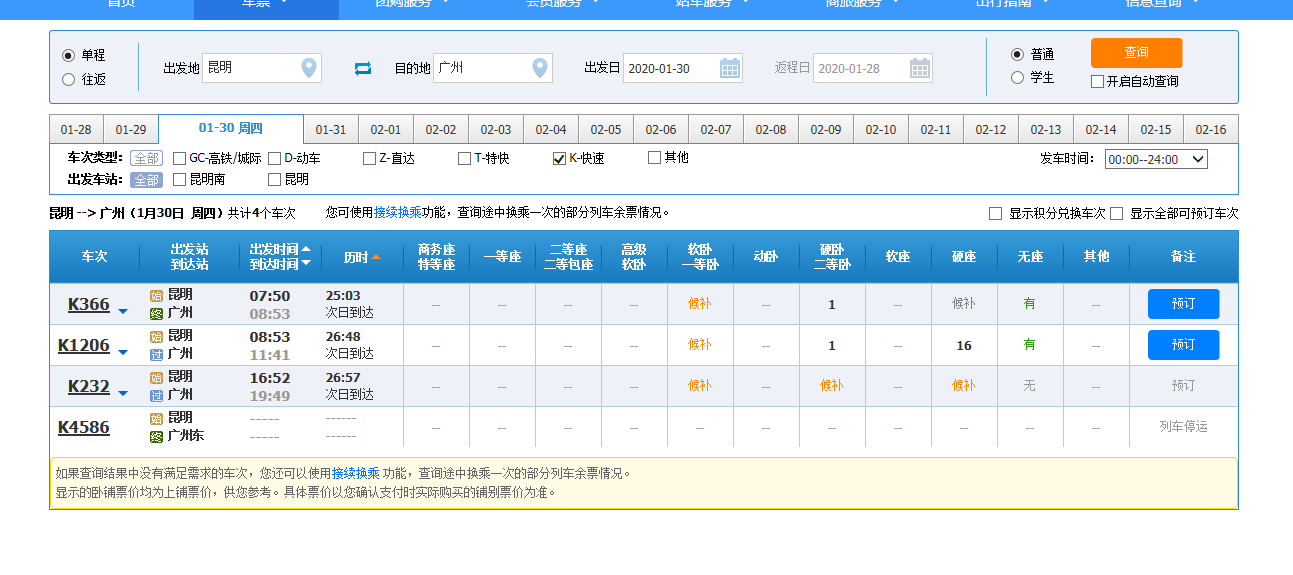Open K366 train number link
This screenshot has height=575, width=1293.
(x=89, y=304)
